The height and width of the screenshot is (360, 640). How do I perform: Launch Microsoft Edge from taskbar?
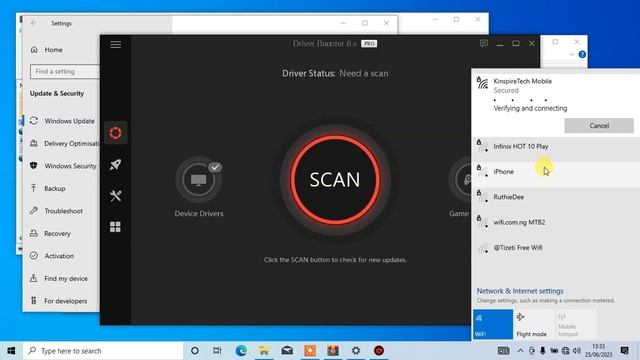[x=241, y=351]
